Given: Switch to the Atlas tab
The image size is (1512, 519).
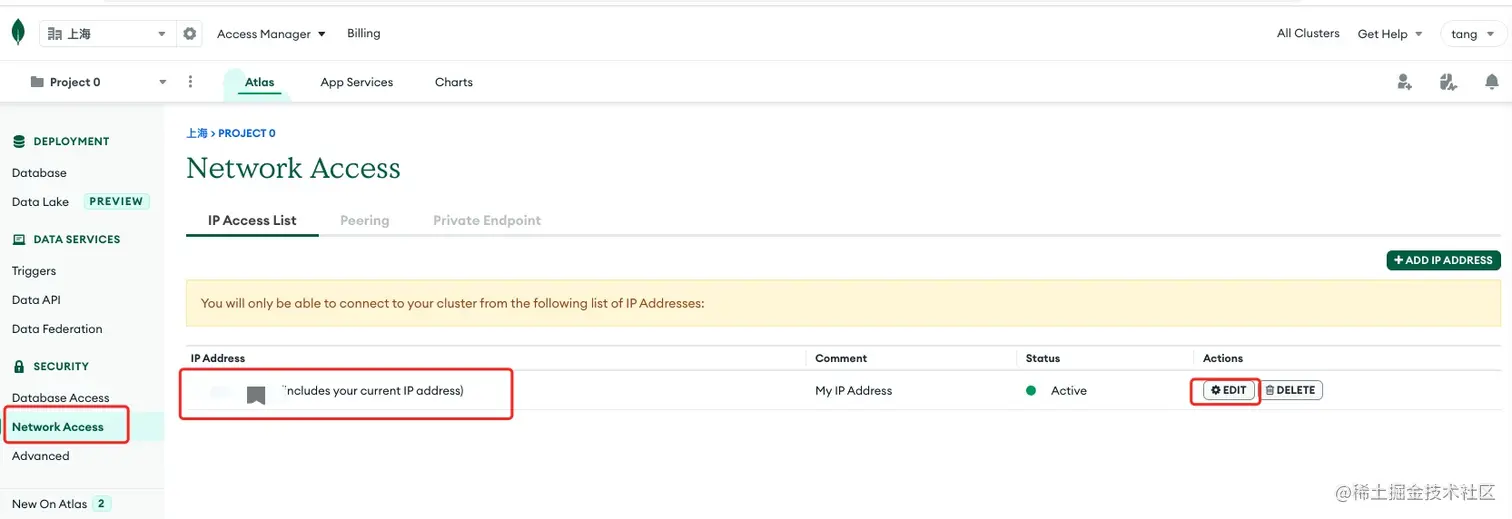Looking at the screenshot, I should pyautogui.click(x=260, y=82).
